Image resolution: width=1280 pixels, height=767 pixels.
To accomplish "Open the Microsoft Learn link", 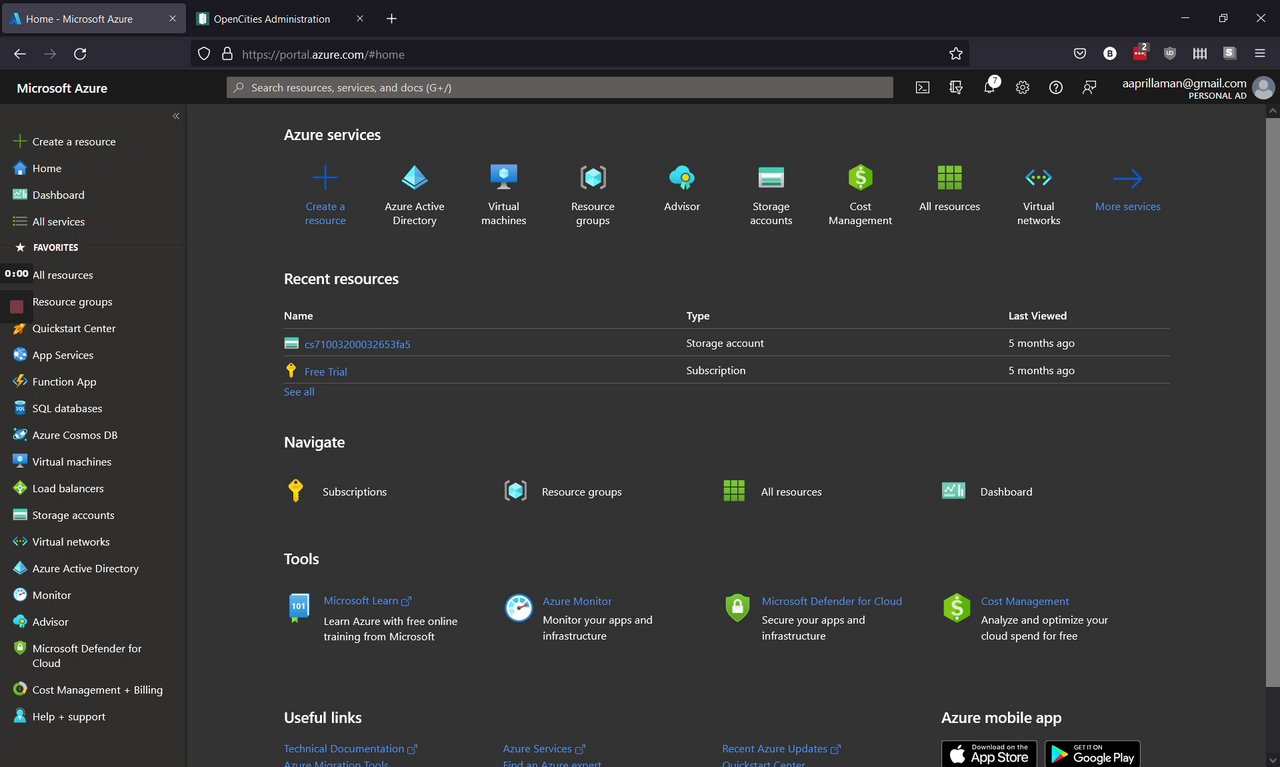I will (367, 601).
